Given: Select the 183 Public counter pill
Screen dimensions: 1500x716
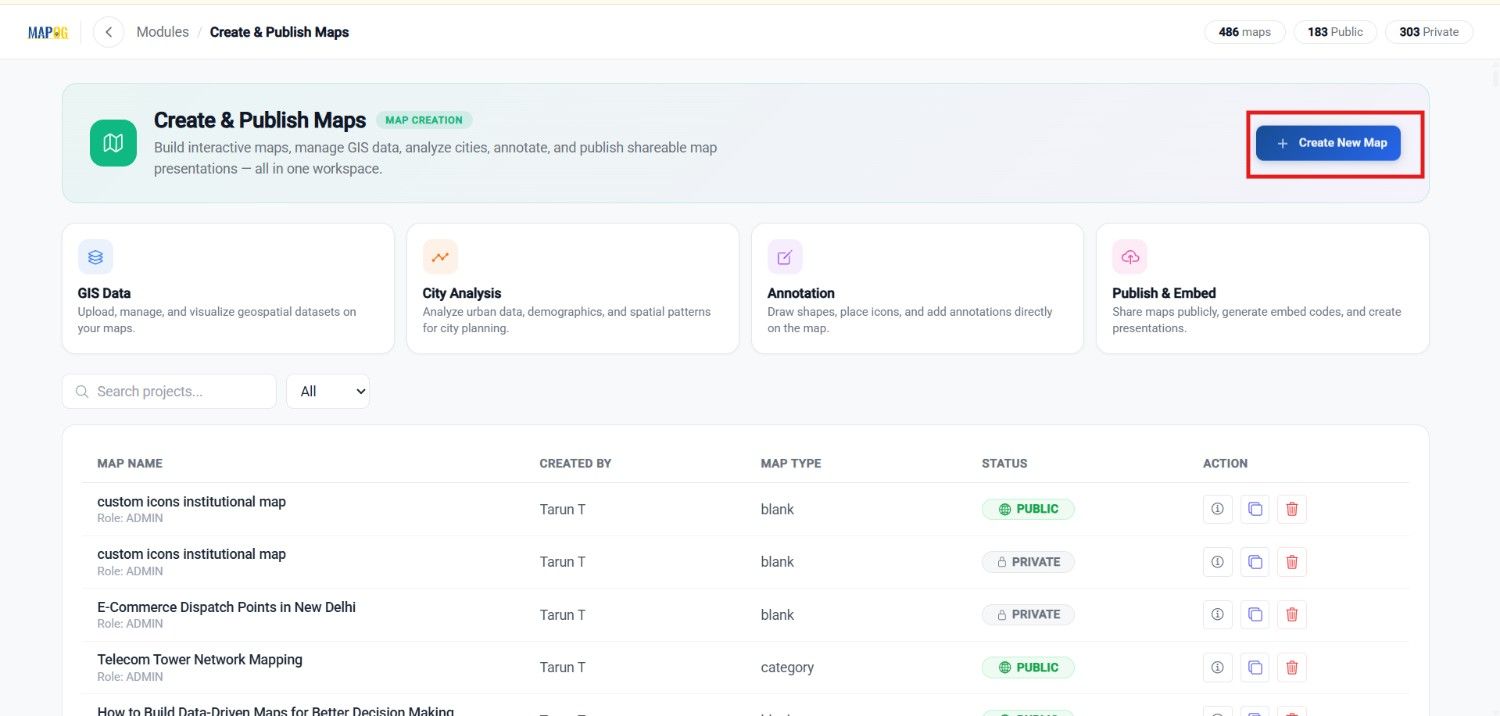Looking at the screenshot, I should tap(1335, 32).
